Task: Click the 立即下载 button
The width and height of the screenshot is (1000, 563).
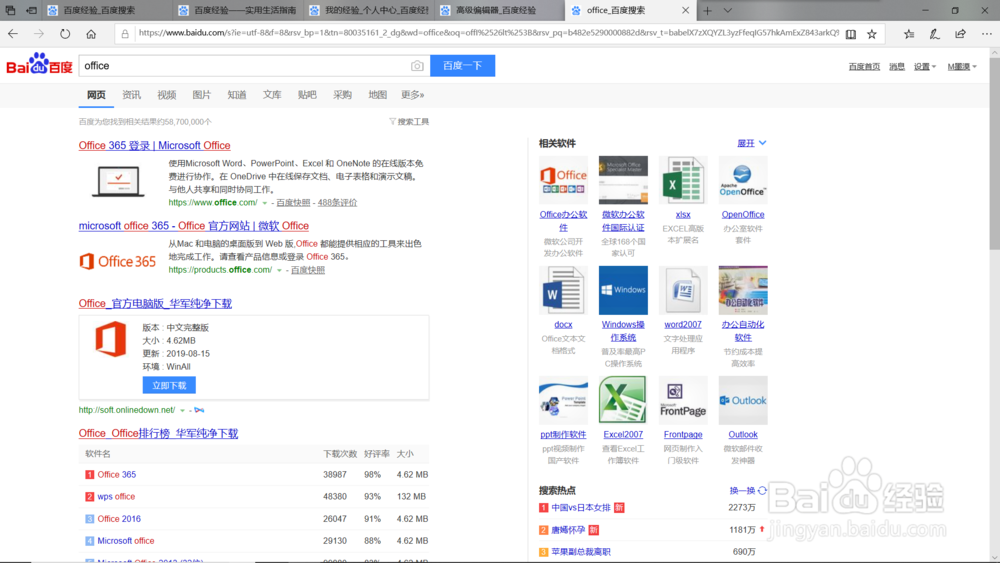Action: tap(169, 385)
